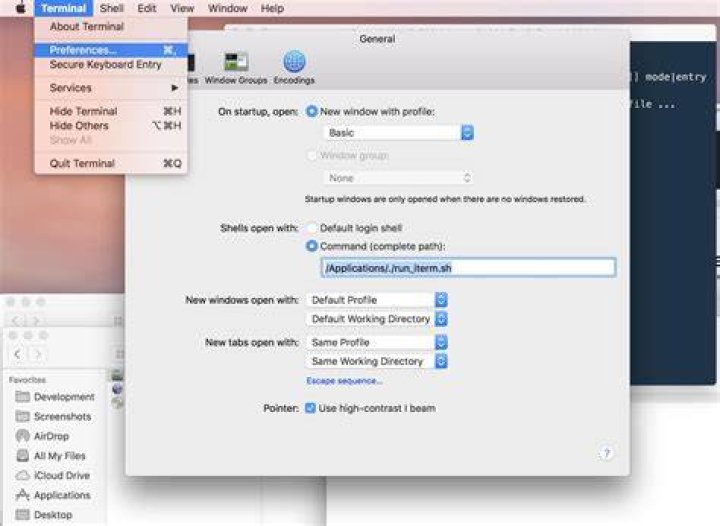Open the Same Profile dropdown
Screen dimensions: 720x526
[377, 342]
